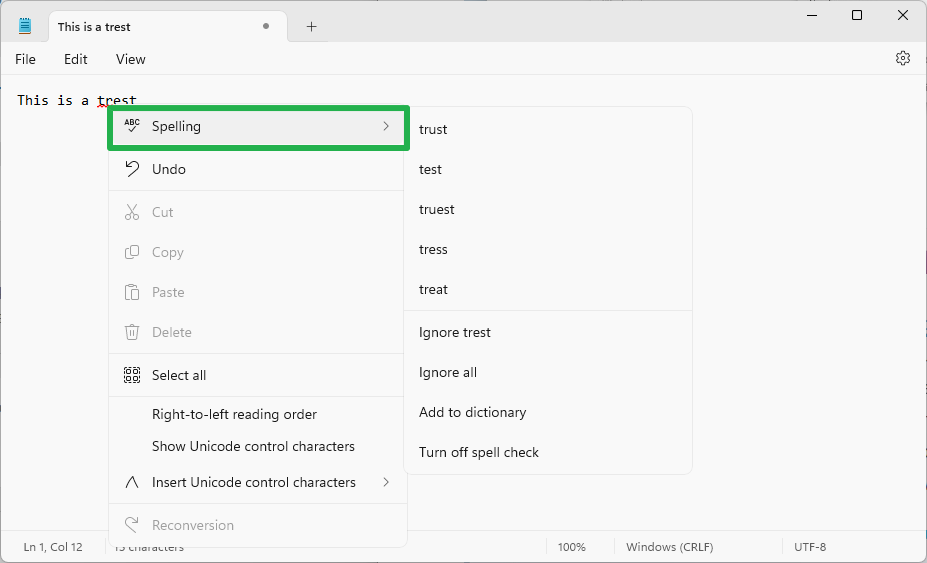Click the Insert Unicode caret icon
This screenshot has width=927, height=563.
coord(132,483)
